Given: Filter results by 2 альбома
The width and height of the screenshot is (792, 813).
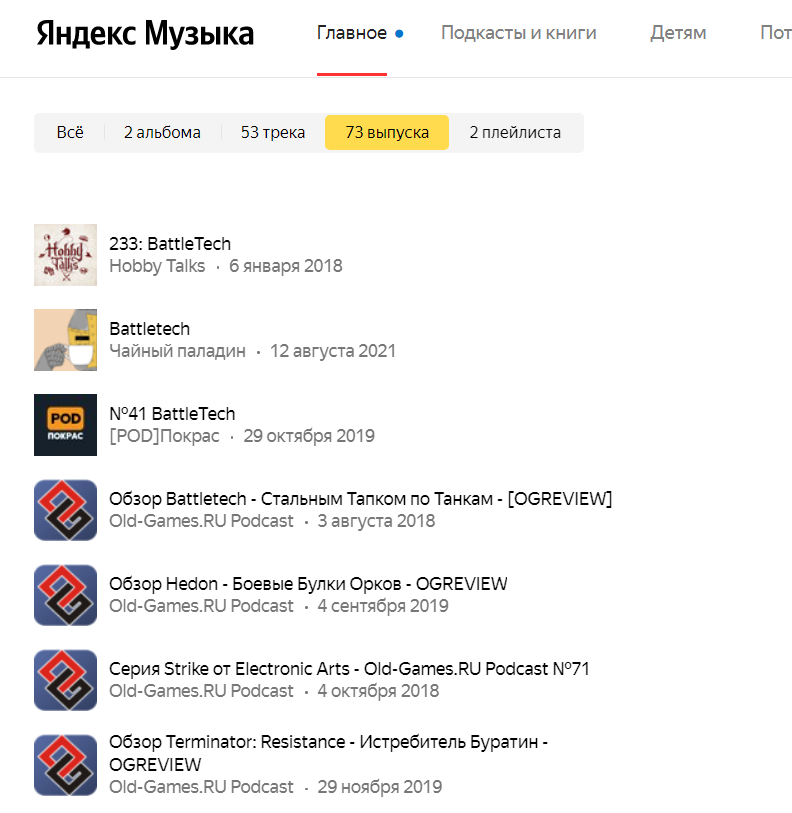Looking at the screenshot, I should tap(162, 133).
